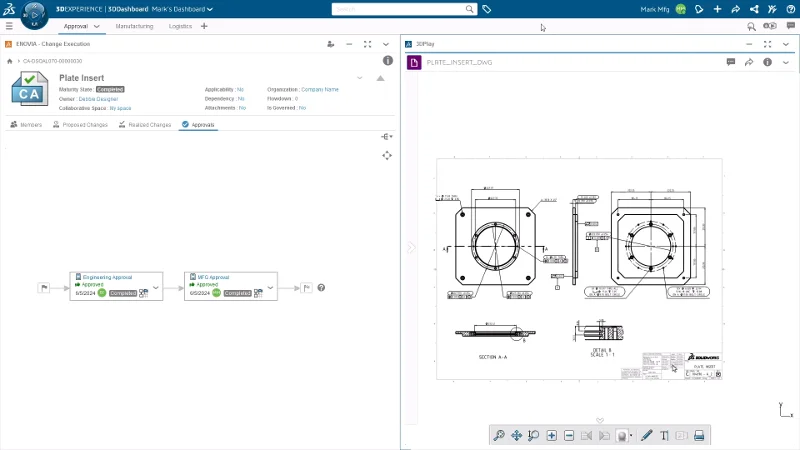
Task: Collapse Plate Insert header with up triangle
Action: pos(380,78)
